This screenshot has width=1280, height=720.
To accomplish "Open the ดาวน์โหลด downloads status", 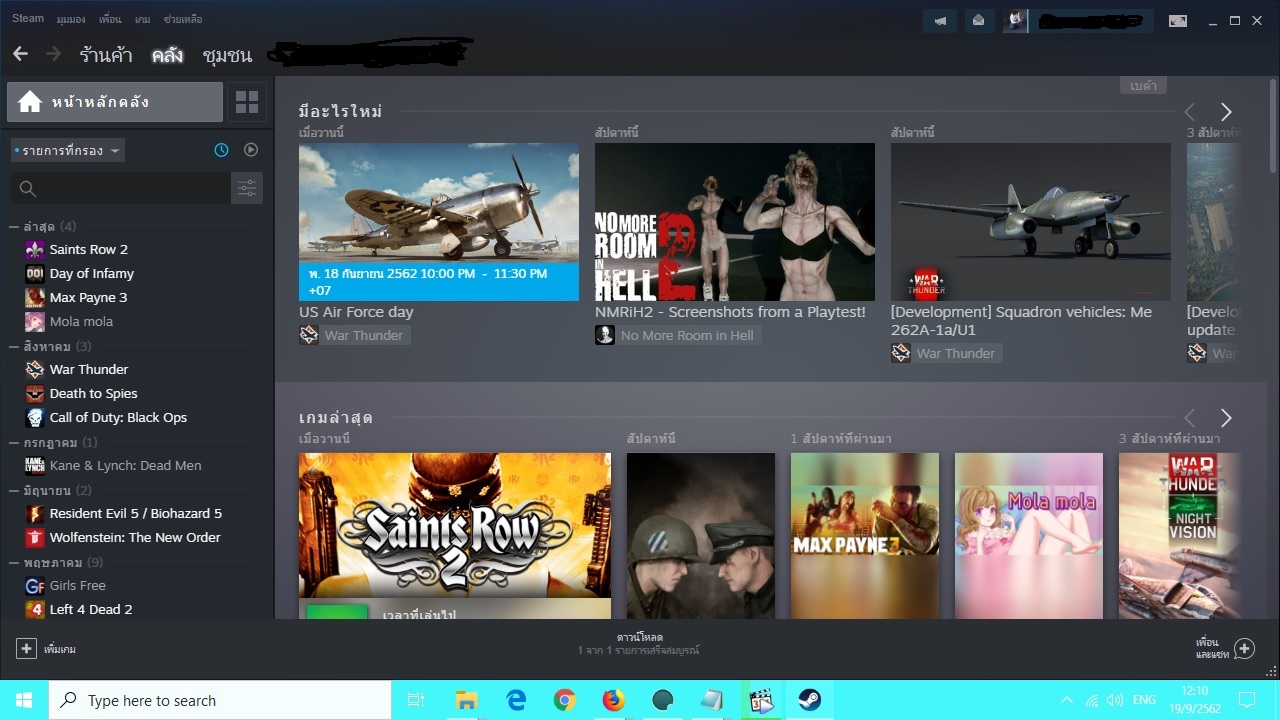I will 640,643.
